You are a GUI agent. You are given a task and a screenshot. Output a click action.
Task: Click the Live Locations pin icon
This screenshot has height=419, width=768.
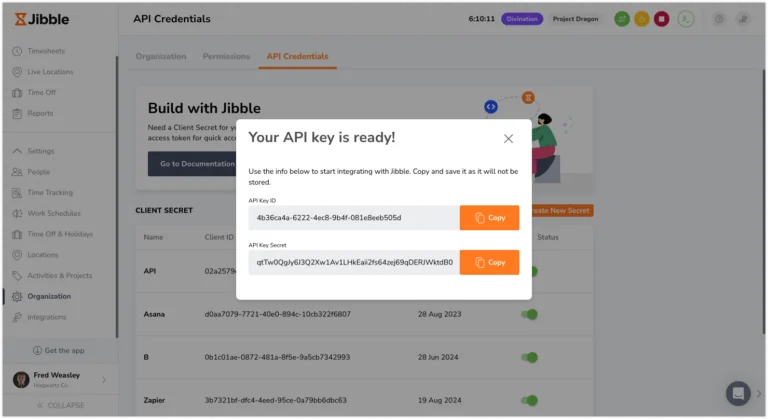[x=17, y=71]
